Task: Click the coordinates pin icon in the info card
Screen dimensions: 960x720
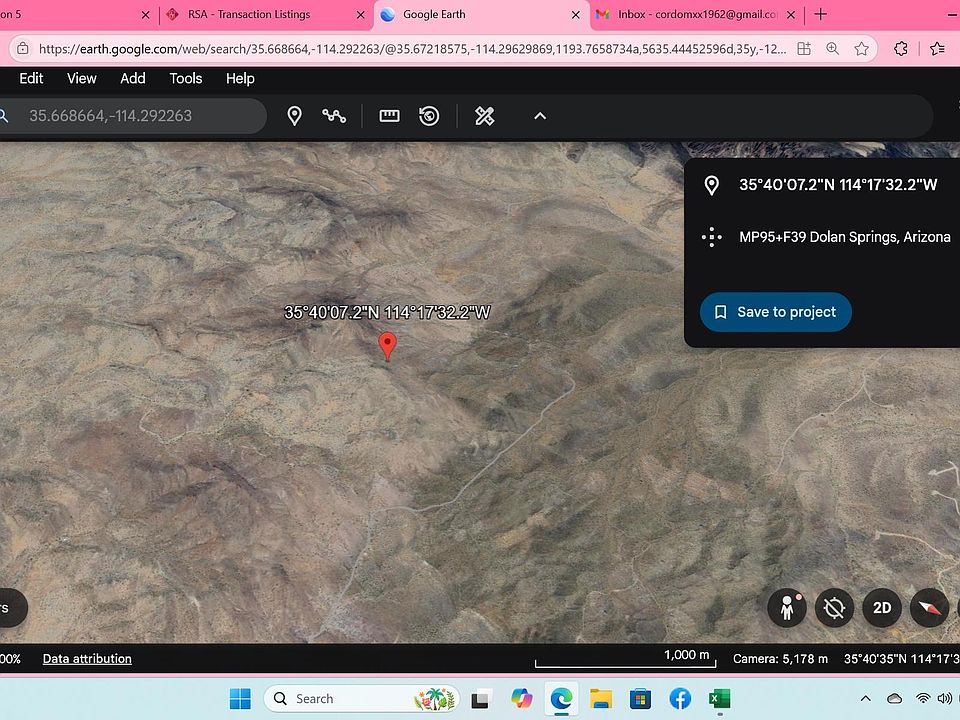Action: (711, 185)
